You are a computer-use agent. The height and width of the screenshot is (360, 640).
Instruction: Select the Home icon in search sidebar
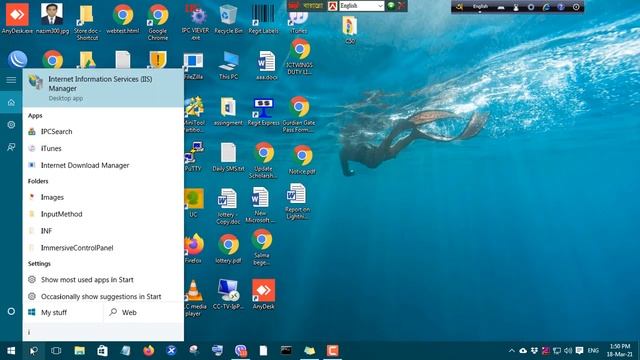coord(11,102)
